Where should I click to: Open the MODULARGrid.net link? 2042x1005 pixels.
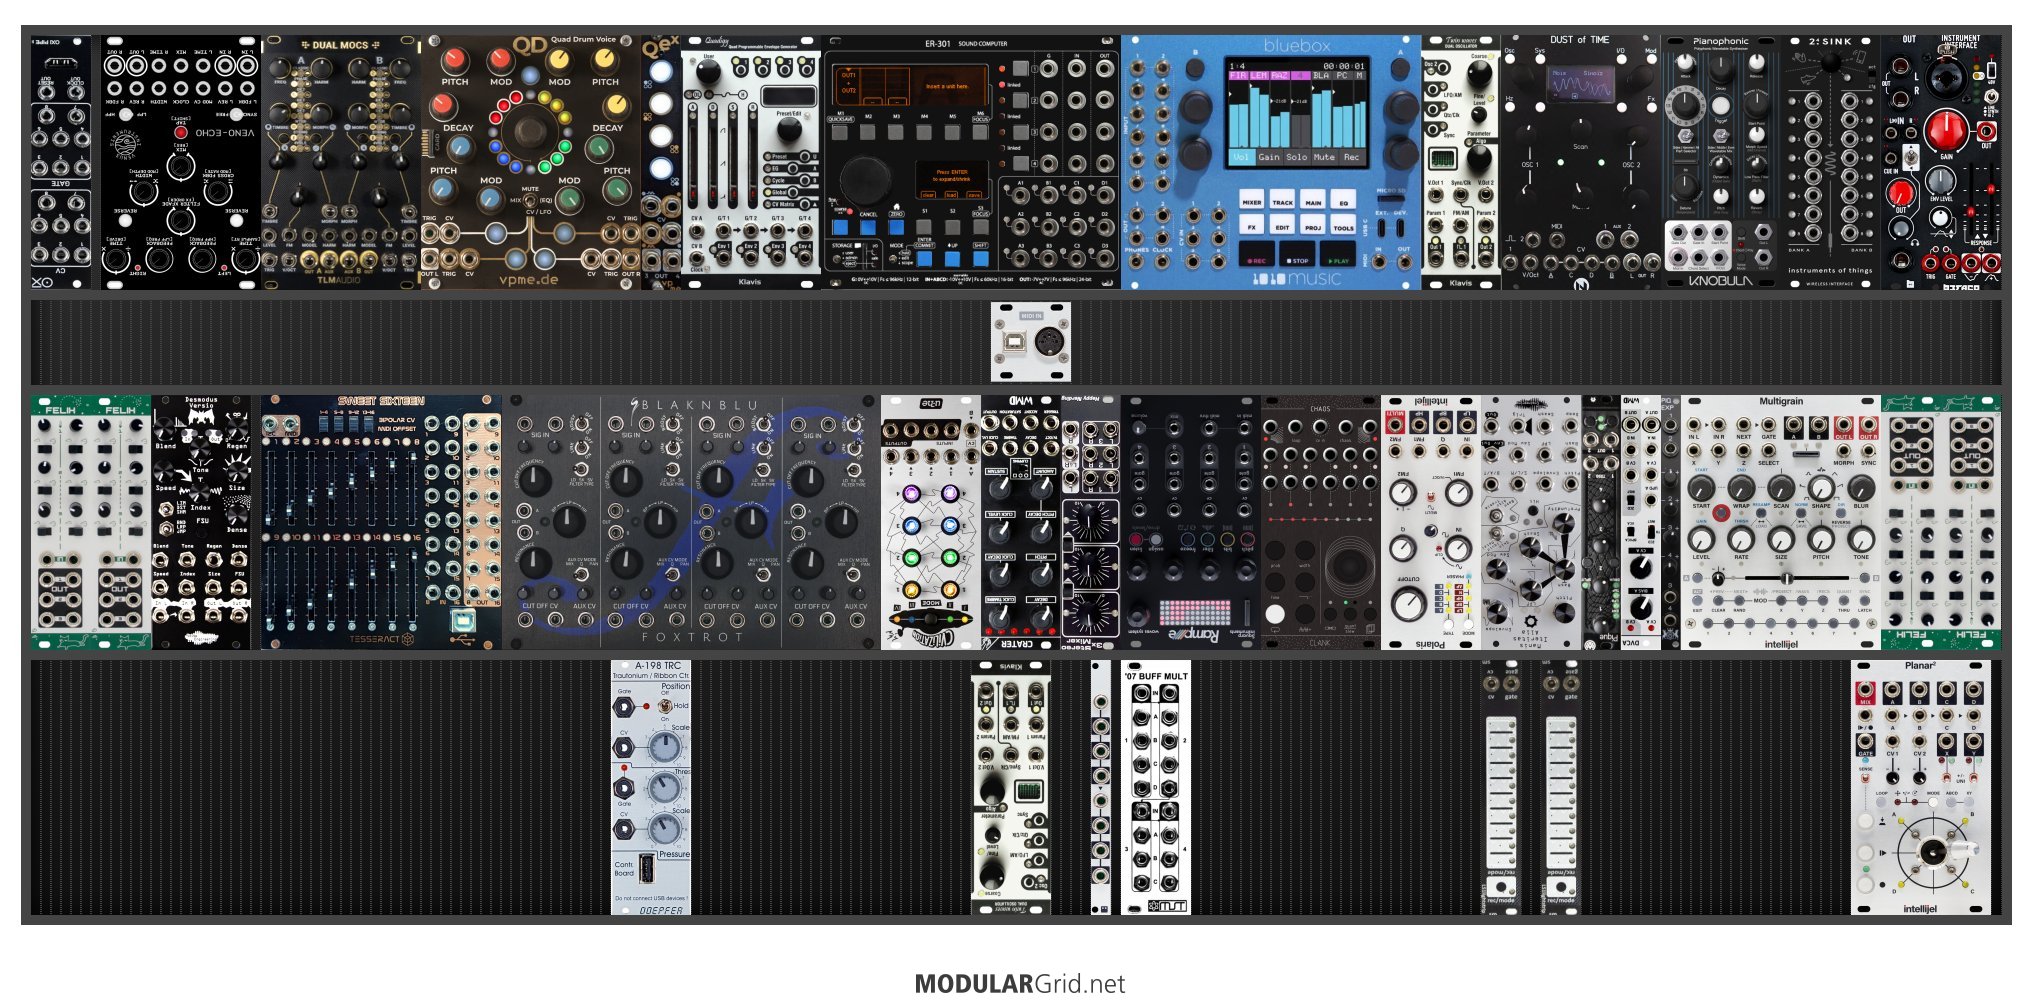point(1020,984)
